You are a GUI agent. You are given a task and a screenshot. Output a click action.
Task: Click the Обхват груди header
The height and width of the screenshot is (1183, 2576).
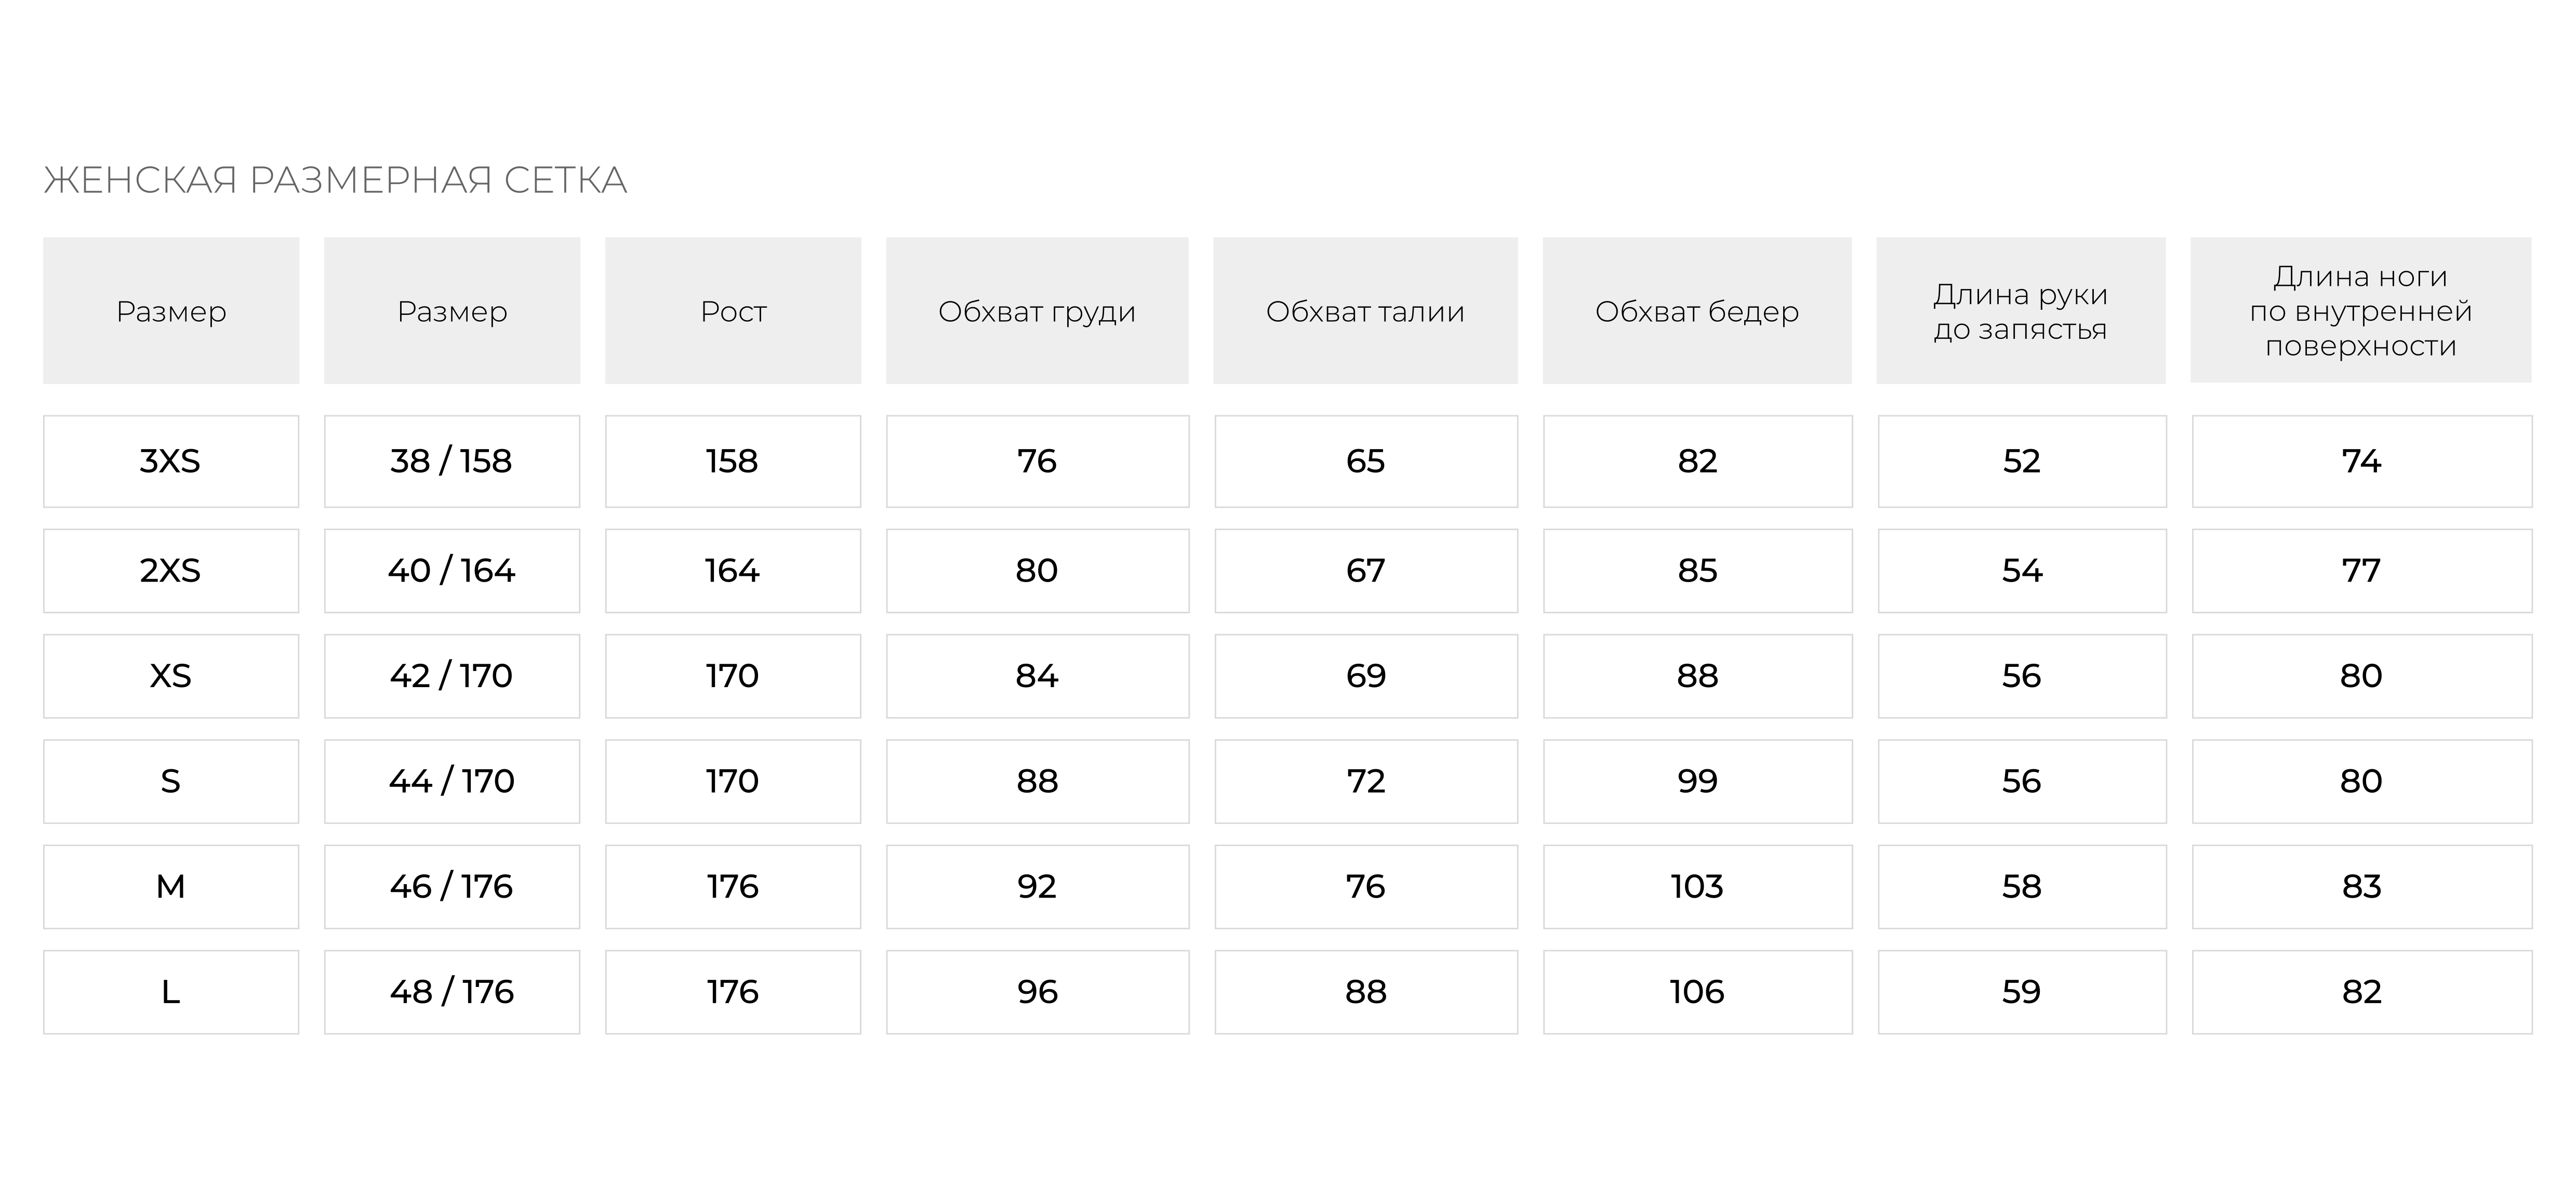point(1037,311)
